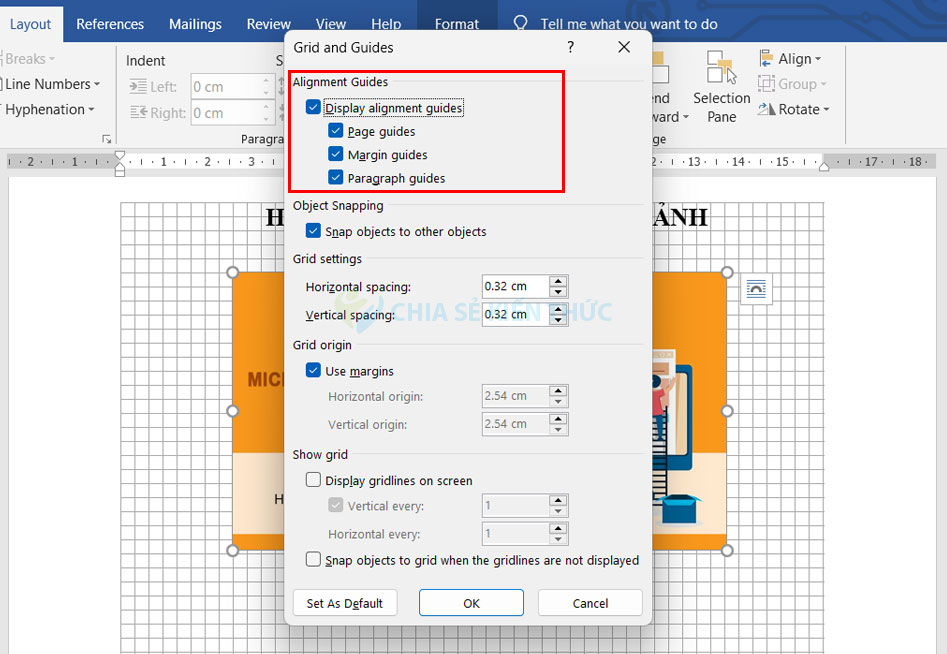Open the Hyphenation dropdown menu

91,110
